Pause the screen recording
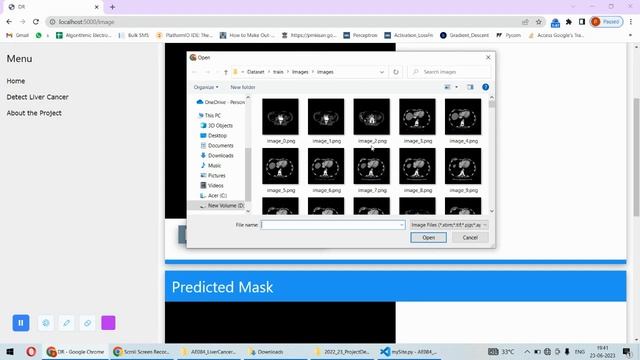Image resolution: width=640 pixels, height=360 pixels. [21, 323]
